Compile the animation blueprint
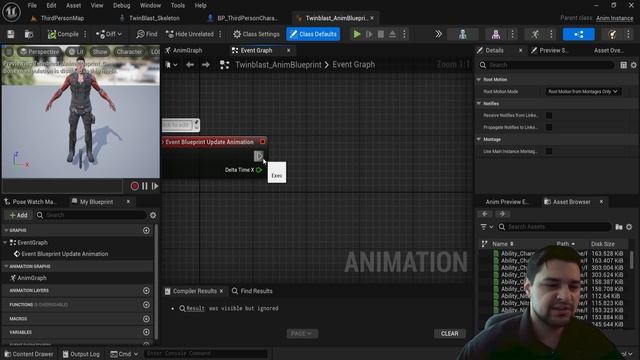Image resolution: width=640 pixels, height=360 pixels. coord(63,34)
